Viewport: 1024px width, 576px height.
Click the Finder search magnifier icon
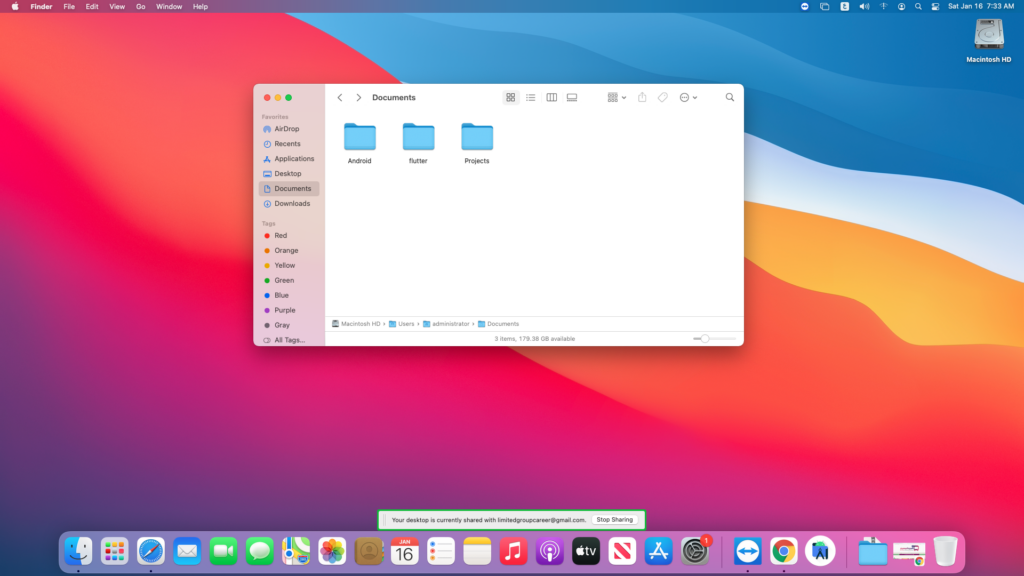[730, 97]
